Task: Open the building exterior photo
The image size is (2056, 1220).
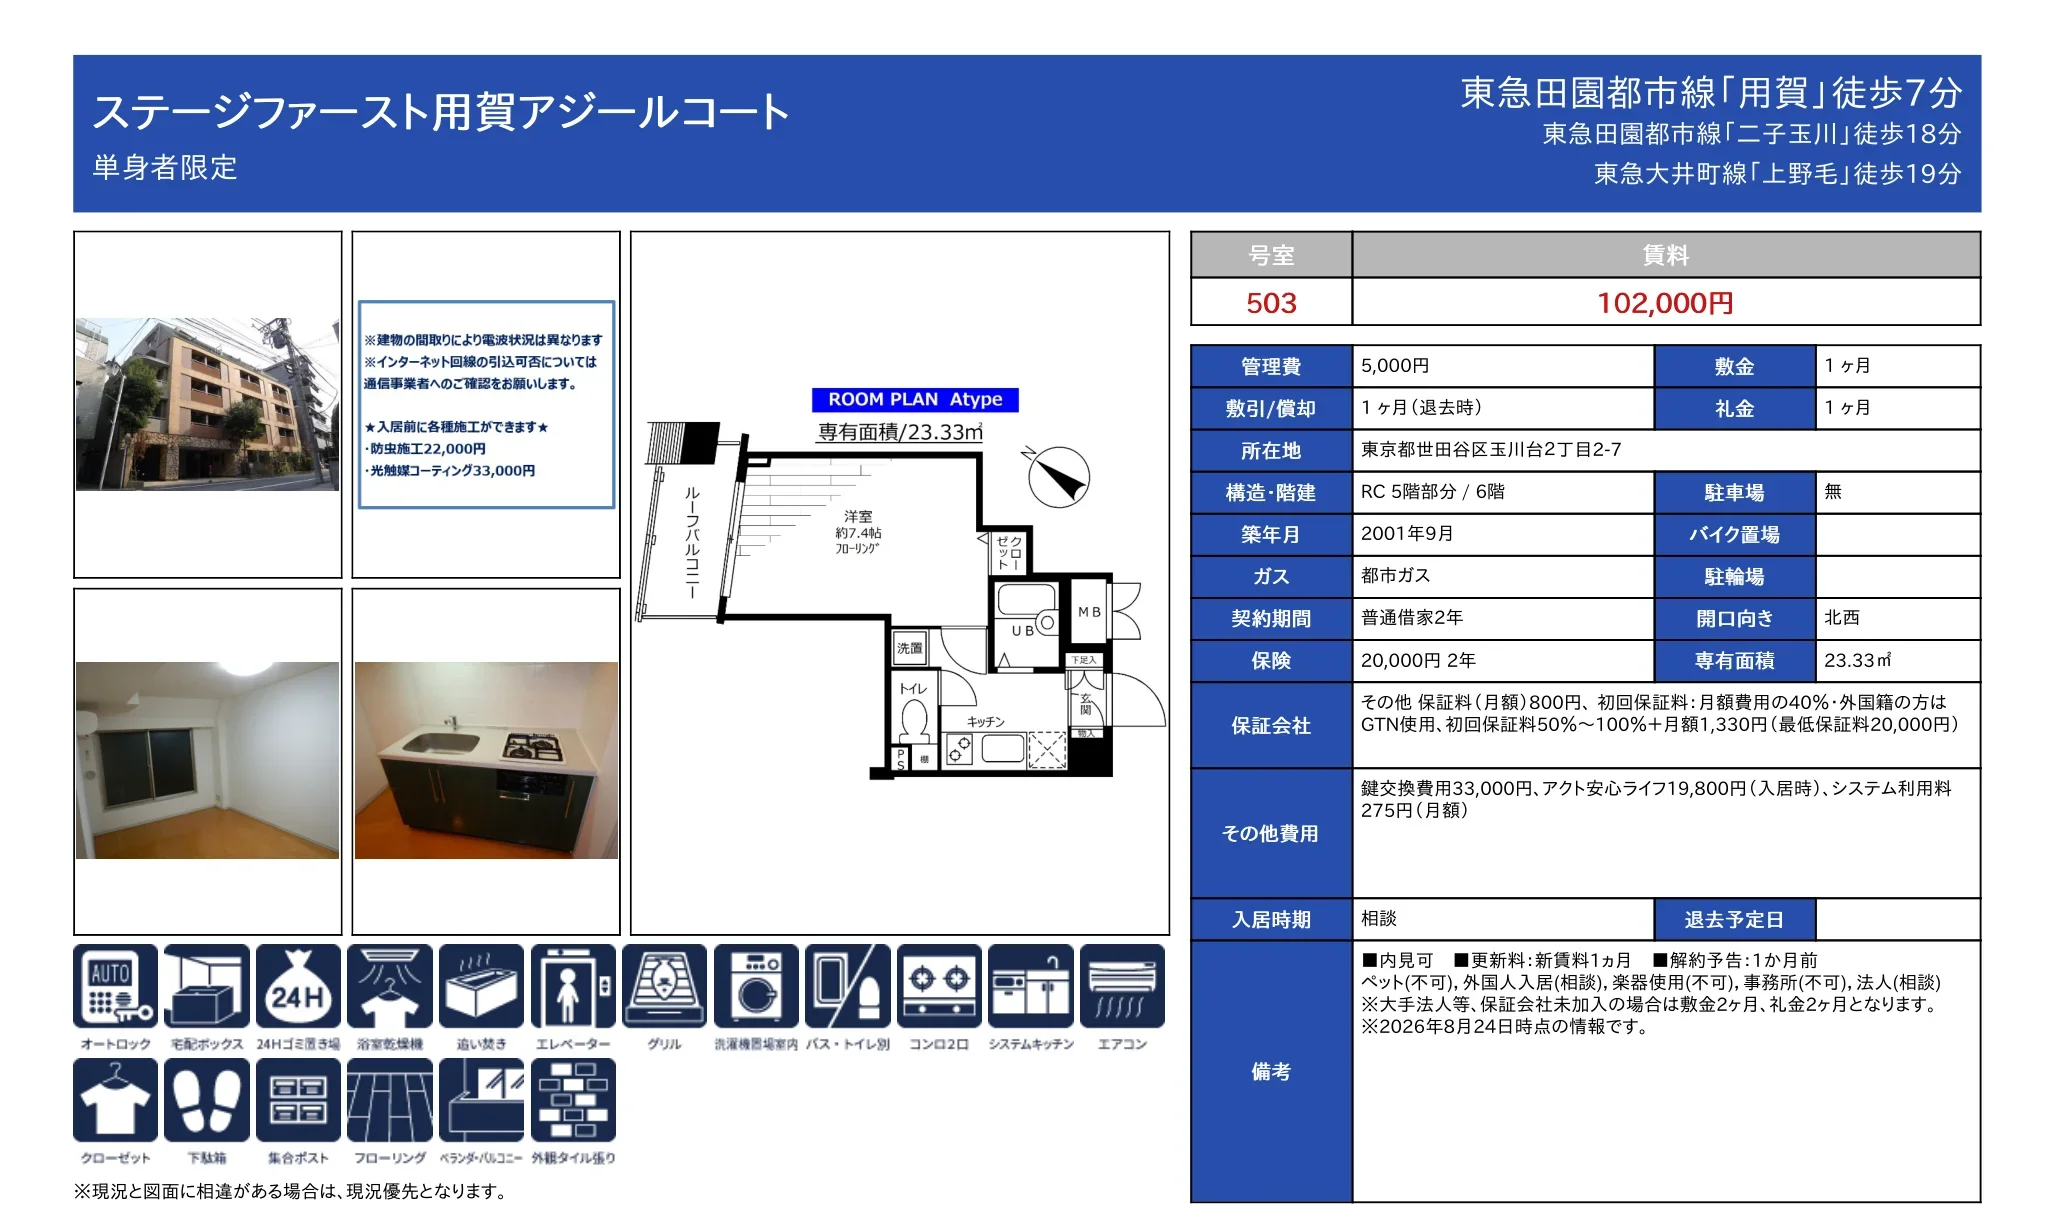Action: point(208,404)
